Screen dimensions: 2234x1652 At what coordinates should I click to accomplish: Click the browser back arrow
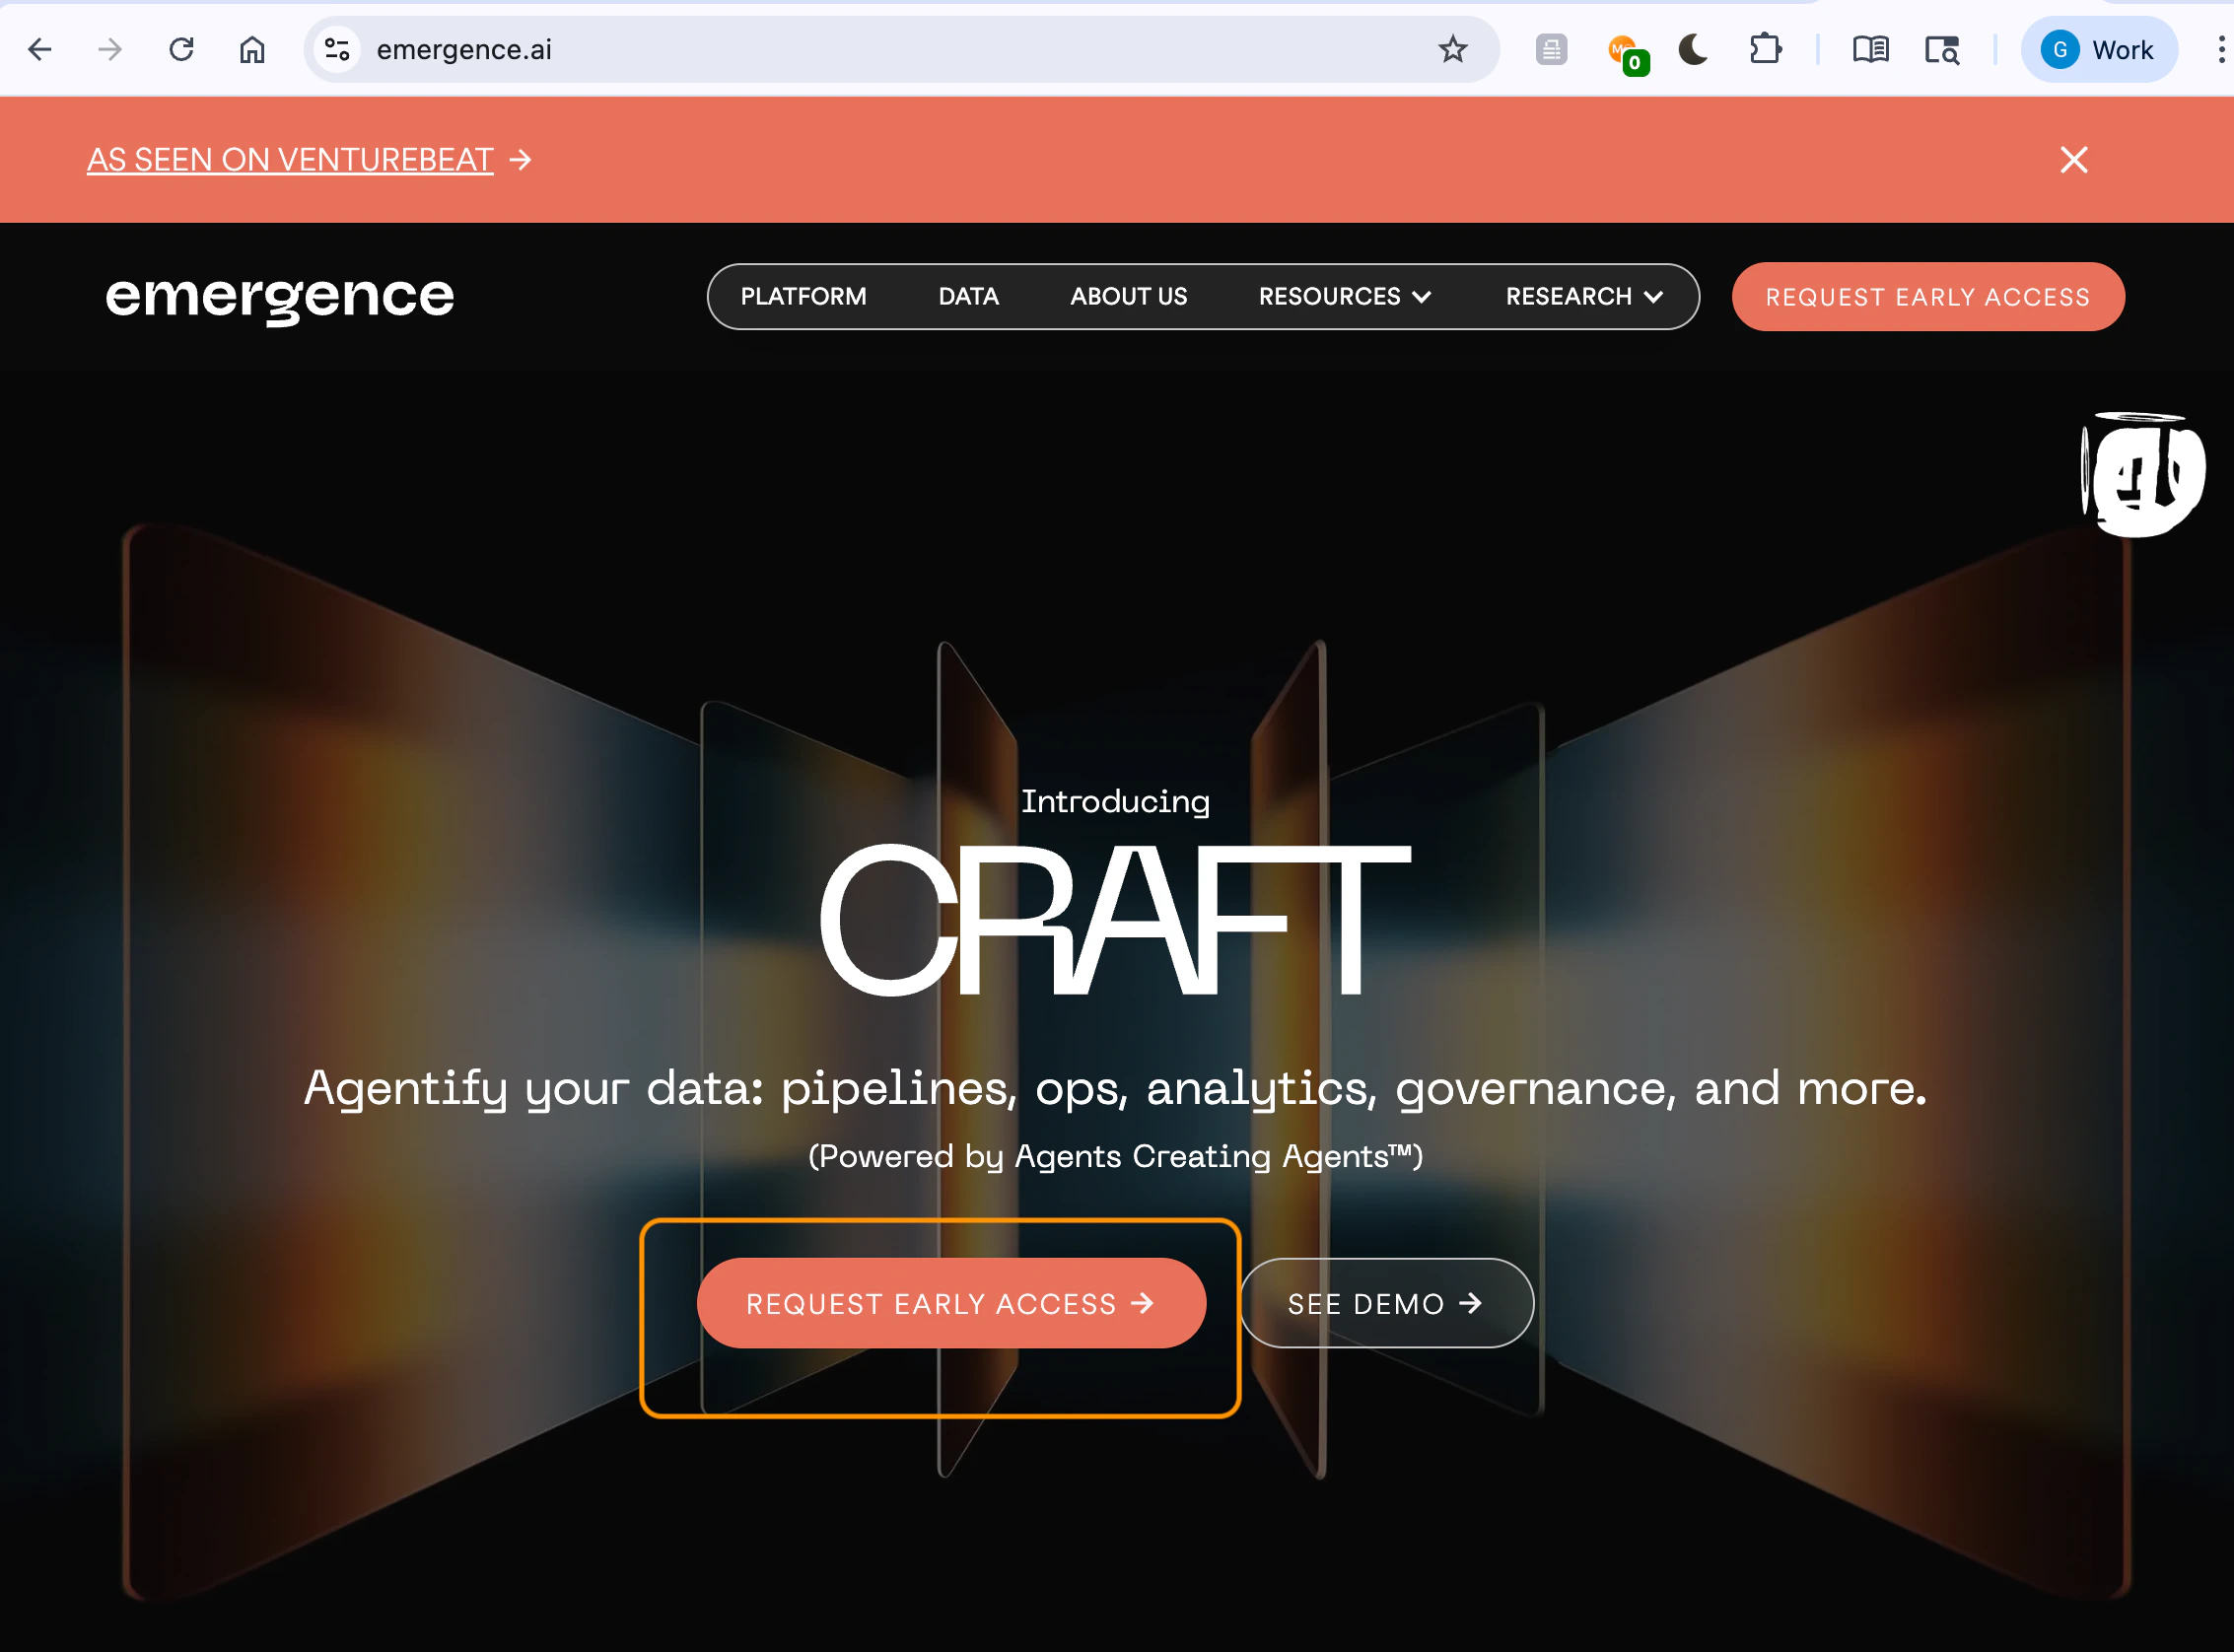[x=39, y=49]
